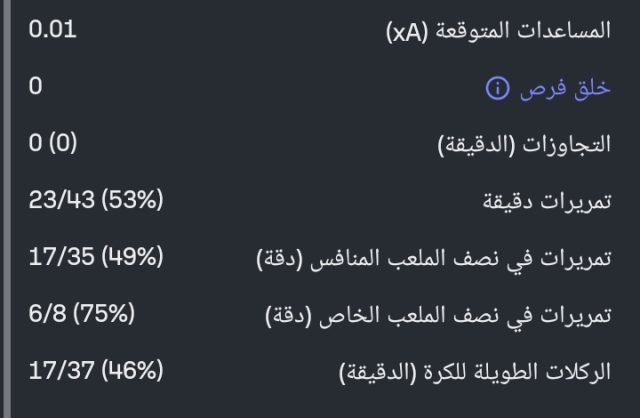Click the (46%) long ball percentage
The height and width of the screenshot is (418, 640).
point(132,371)
